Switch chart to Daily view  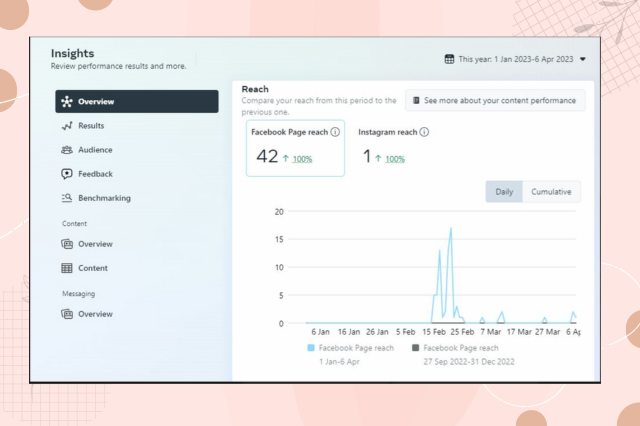[504, 192]
